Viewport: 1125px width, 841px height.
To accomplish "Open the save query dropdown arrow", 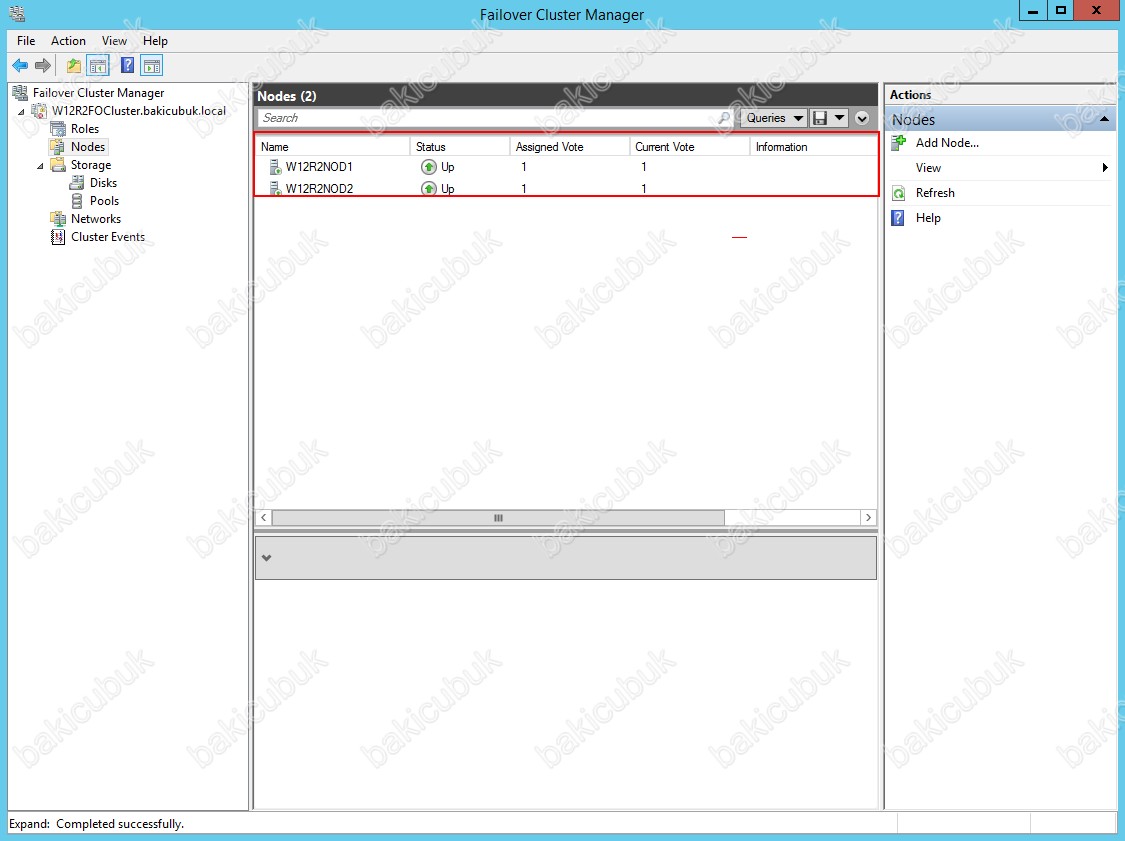I will [x=839, y=118].
